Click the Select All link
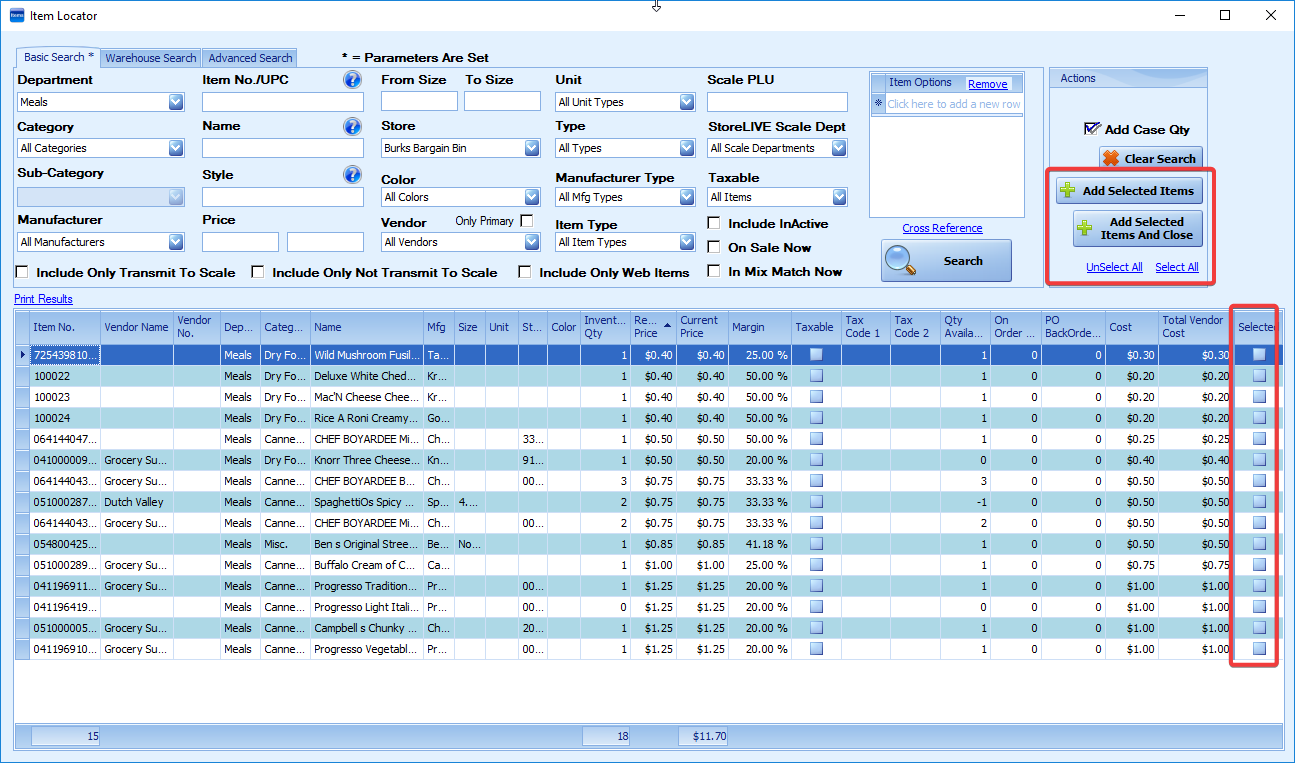Viewport: 1295px width, 763px height. point(1176,267)
